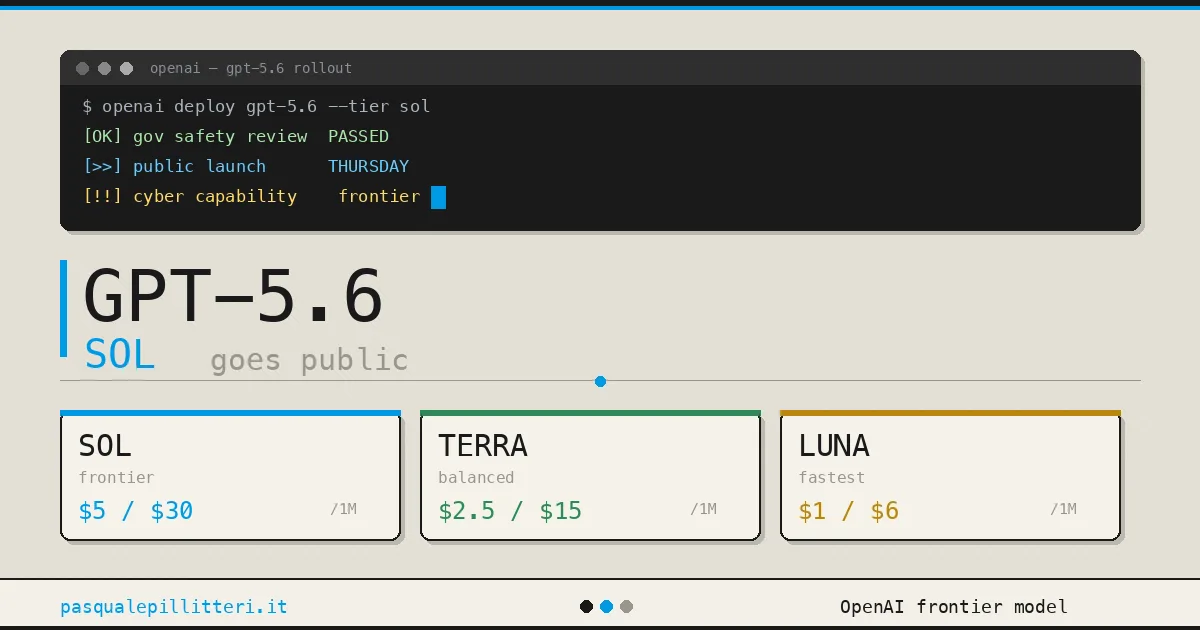This screenshot has width=1200, height=630.
Task: Click the 'frontier' label in SOL card
Action: [x=116, y=477]
